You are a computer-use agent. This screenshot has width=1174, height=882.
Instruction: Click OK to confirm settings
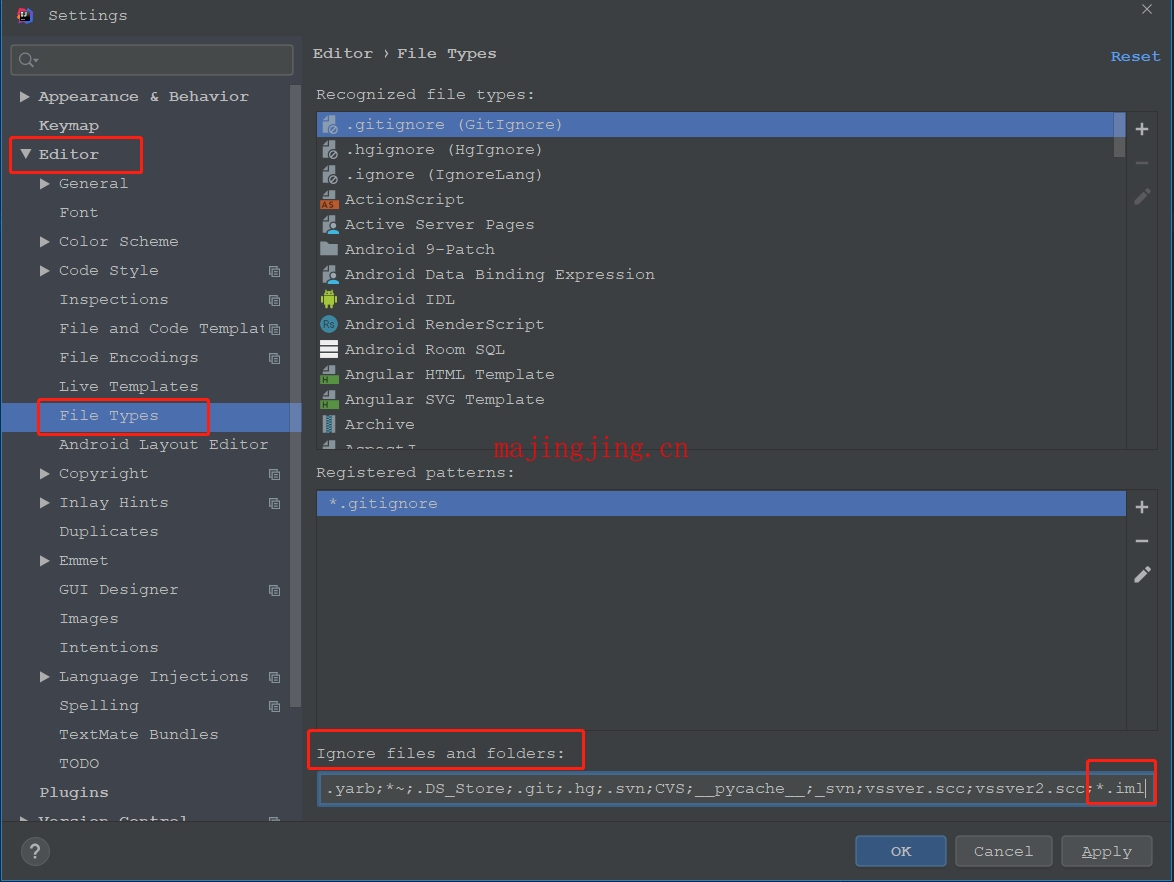click(901, 851)
